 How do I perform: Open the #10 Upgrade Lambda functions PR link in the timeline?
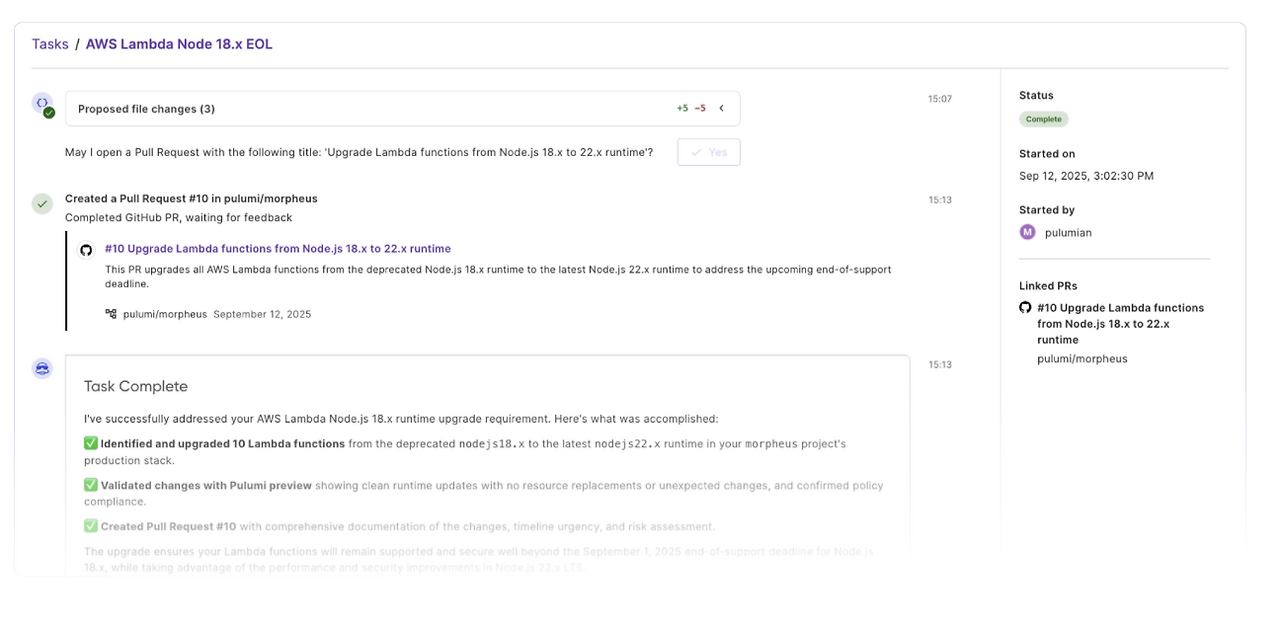278,249
